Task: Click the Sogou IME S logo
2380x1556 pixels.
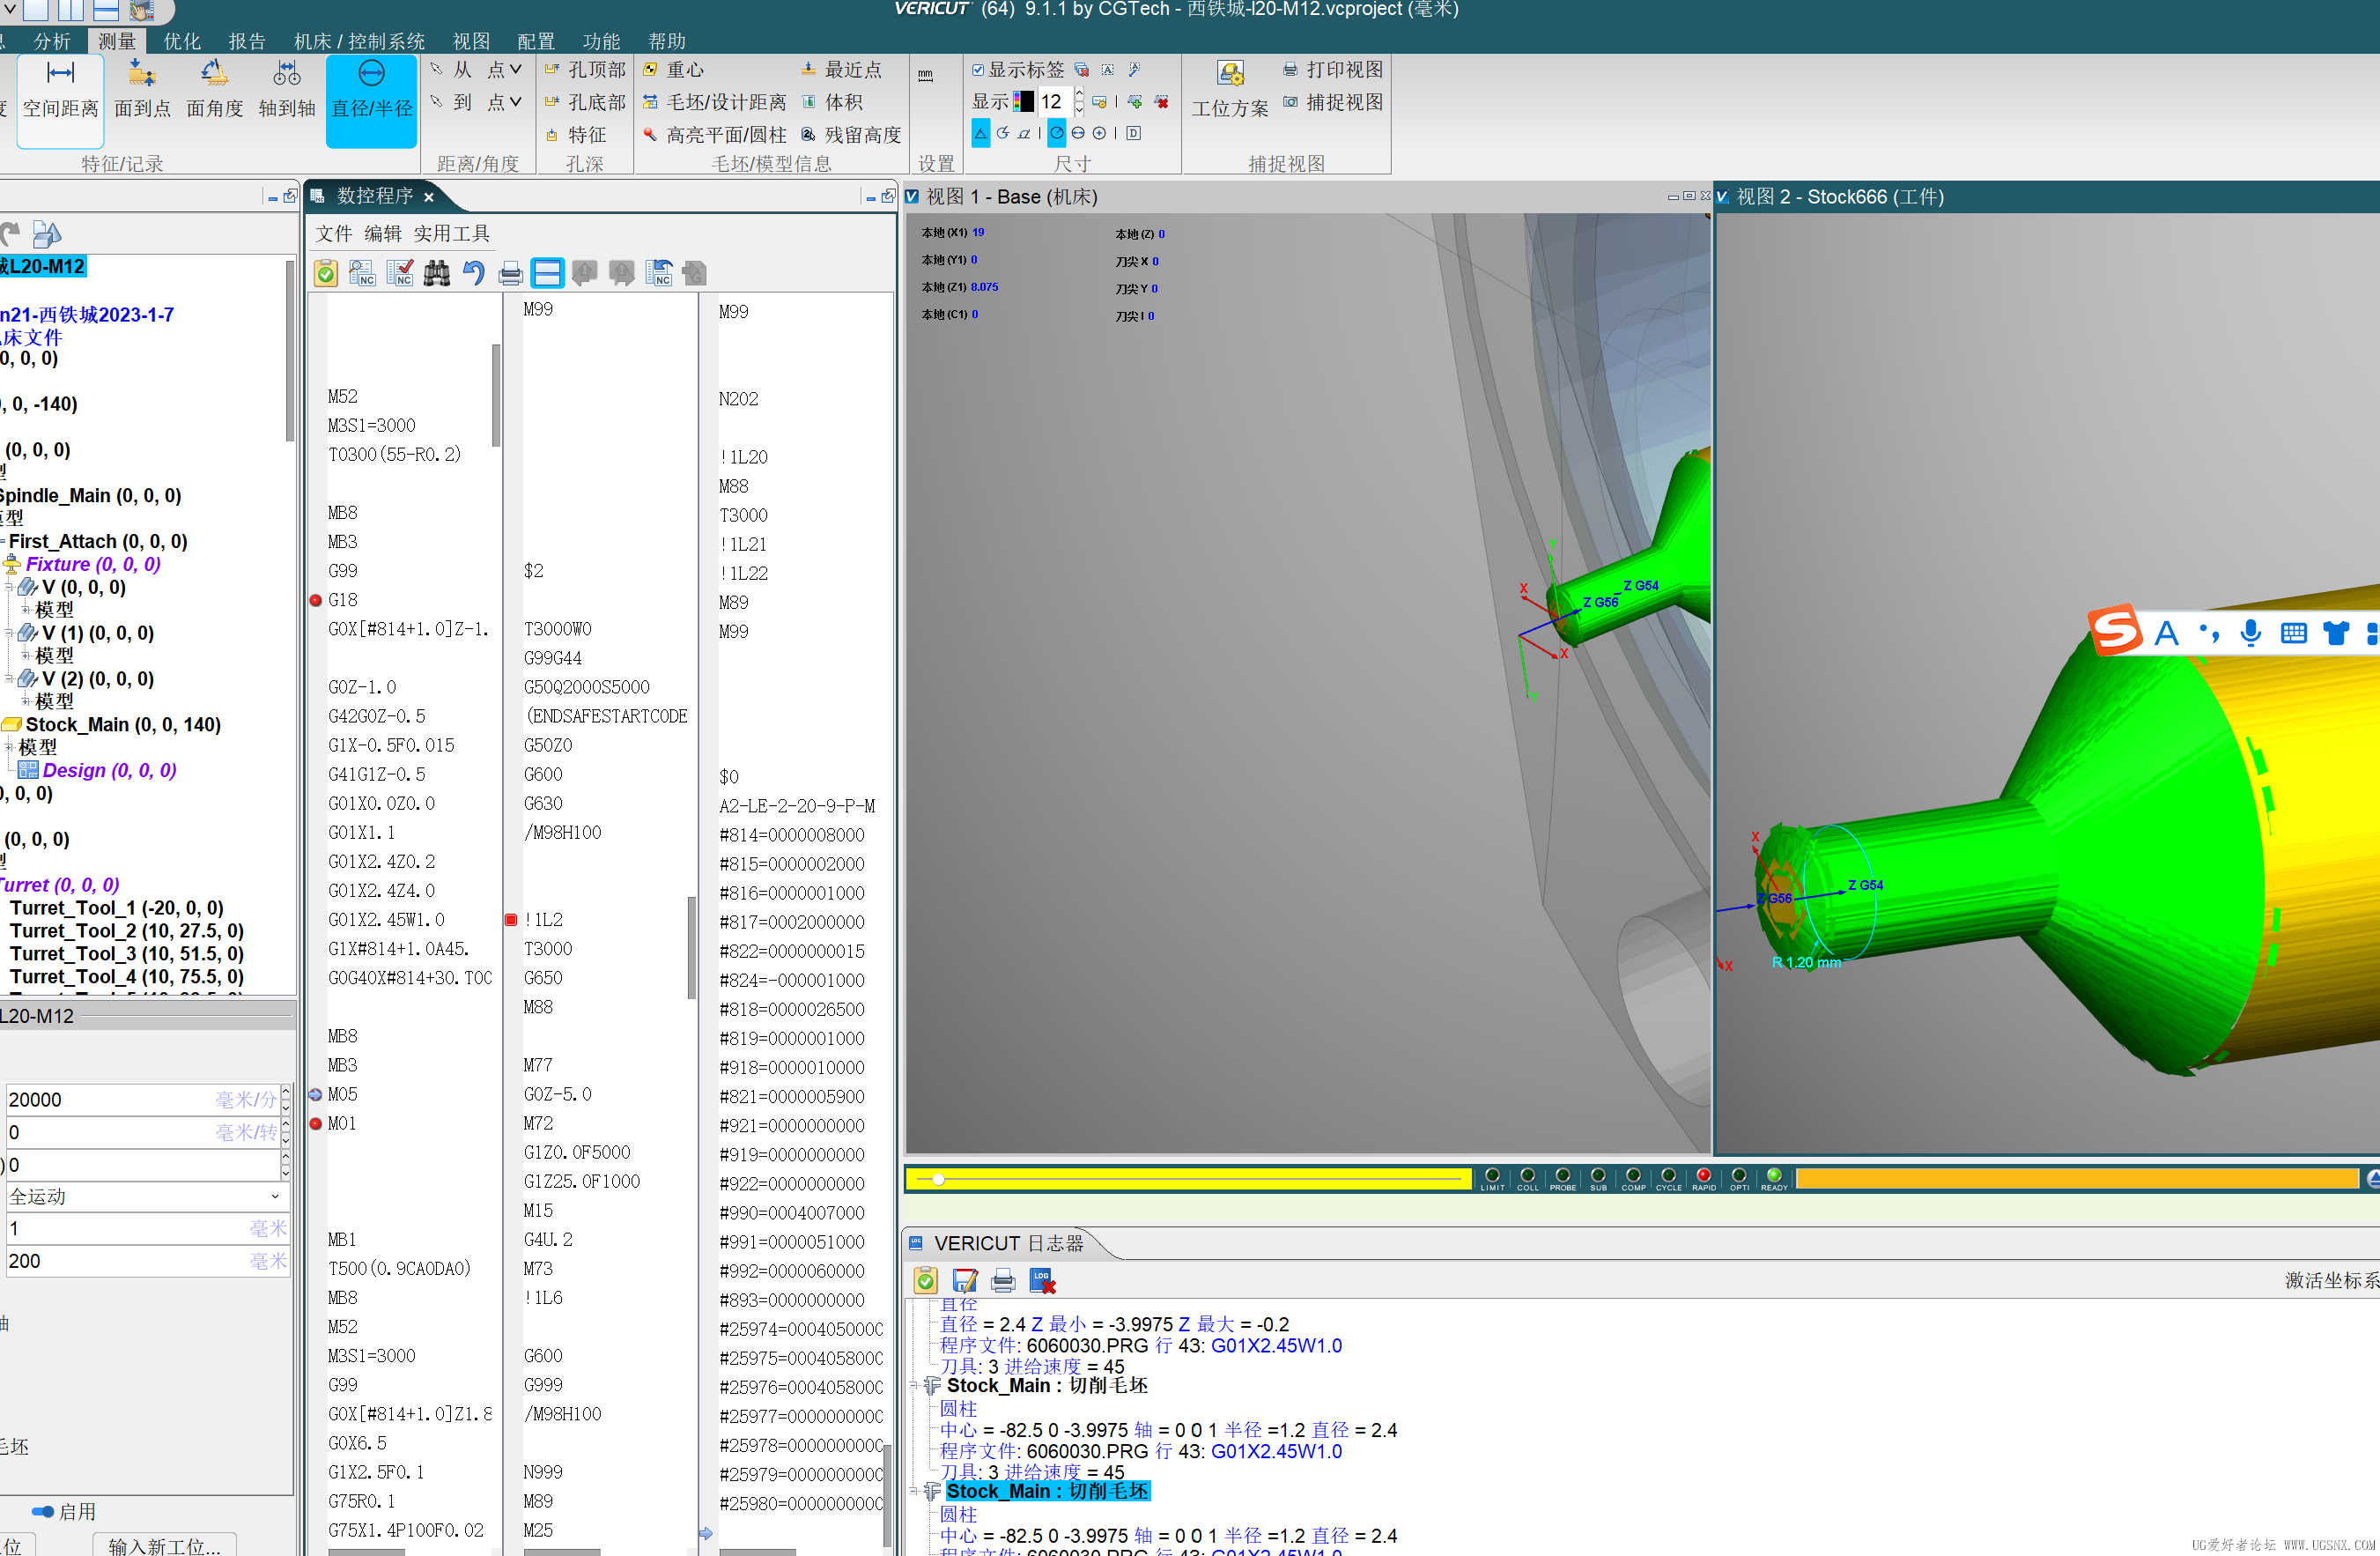Action: pos(2115,631)
